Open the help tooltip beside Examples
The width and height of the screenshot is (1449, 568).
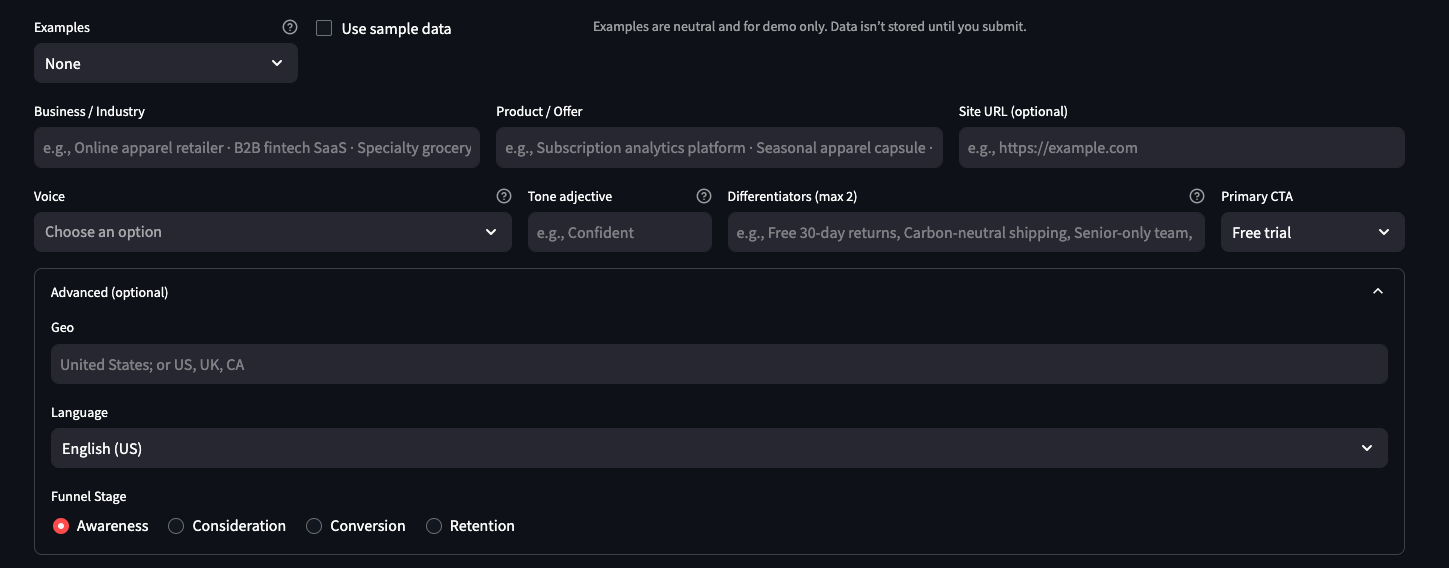[x=290, y=28]
